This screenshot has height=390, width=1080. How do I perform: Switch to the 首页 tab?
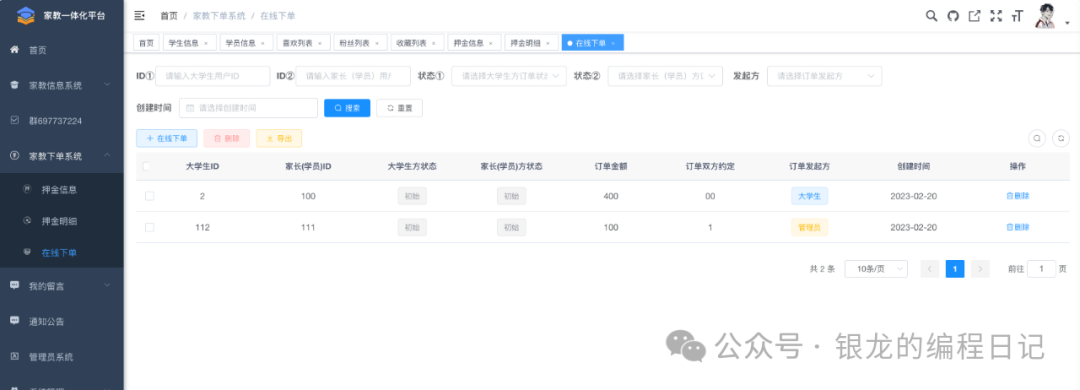click(146, 43)
